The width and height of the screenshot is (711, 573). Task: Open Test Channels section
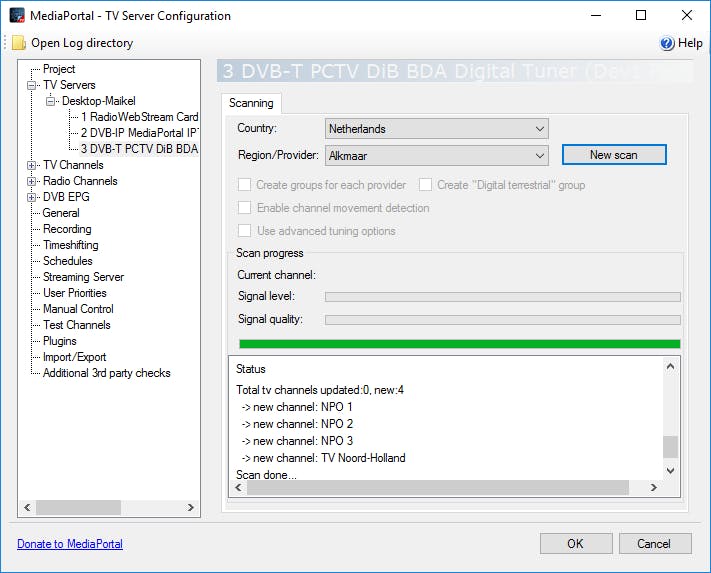pos(77,325)
